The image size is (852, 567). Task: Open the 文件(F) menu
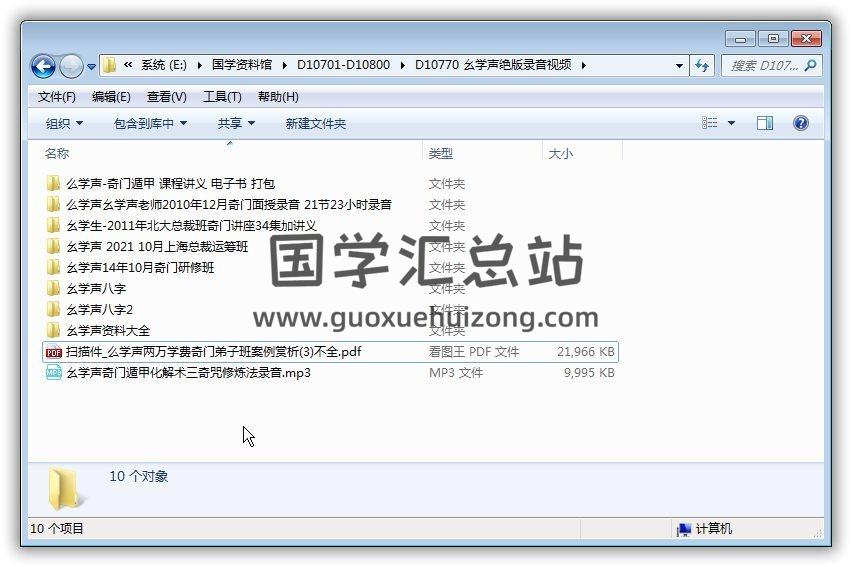(x=57, y=97)
